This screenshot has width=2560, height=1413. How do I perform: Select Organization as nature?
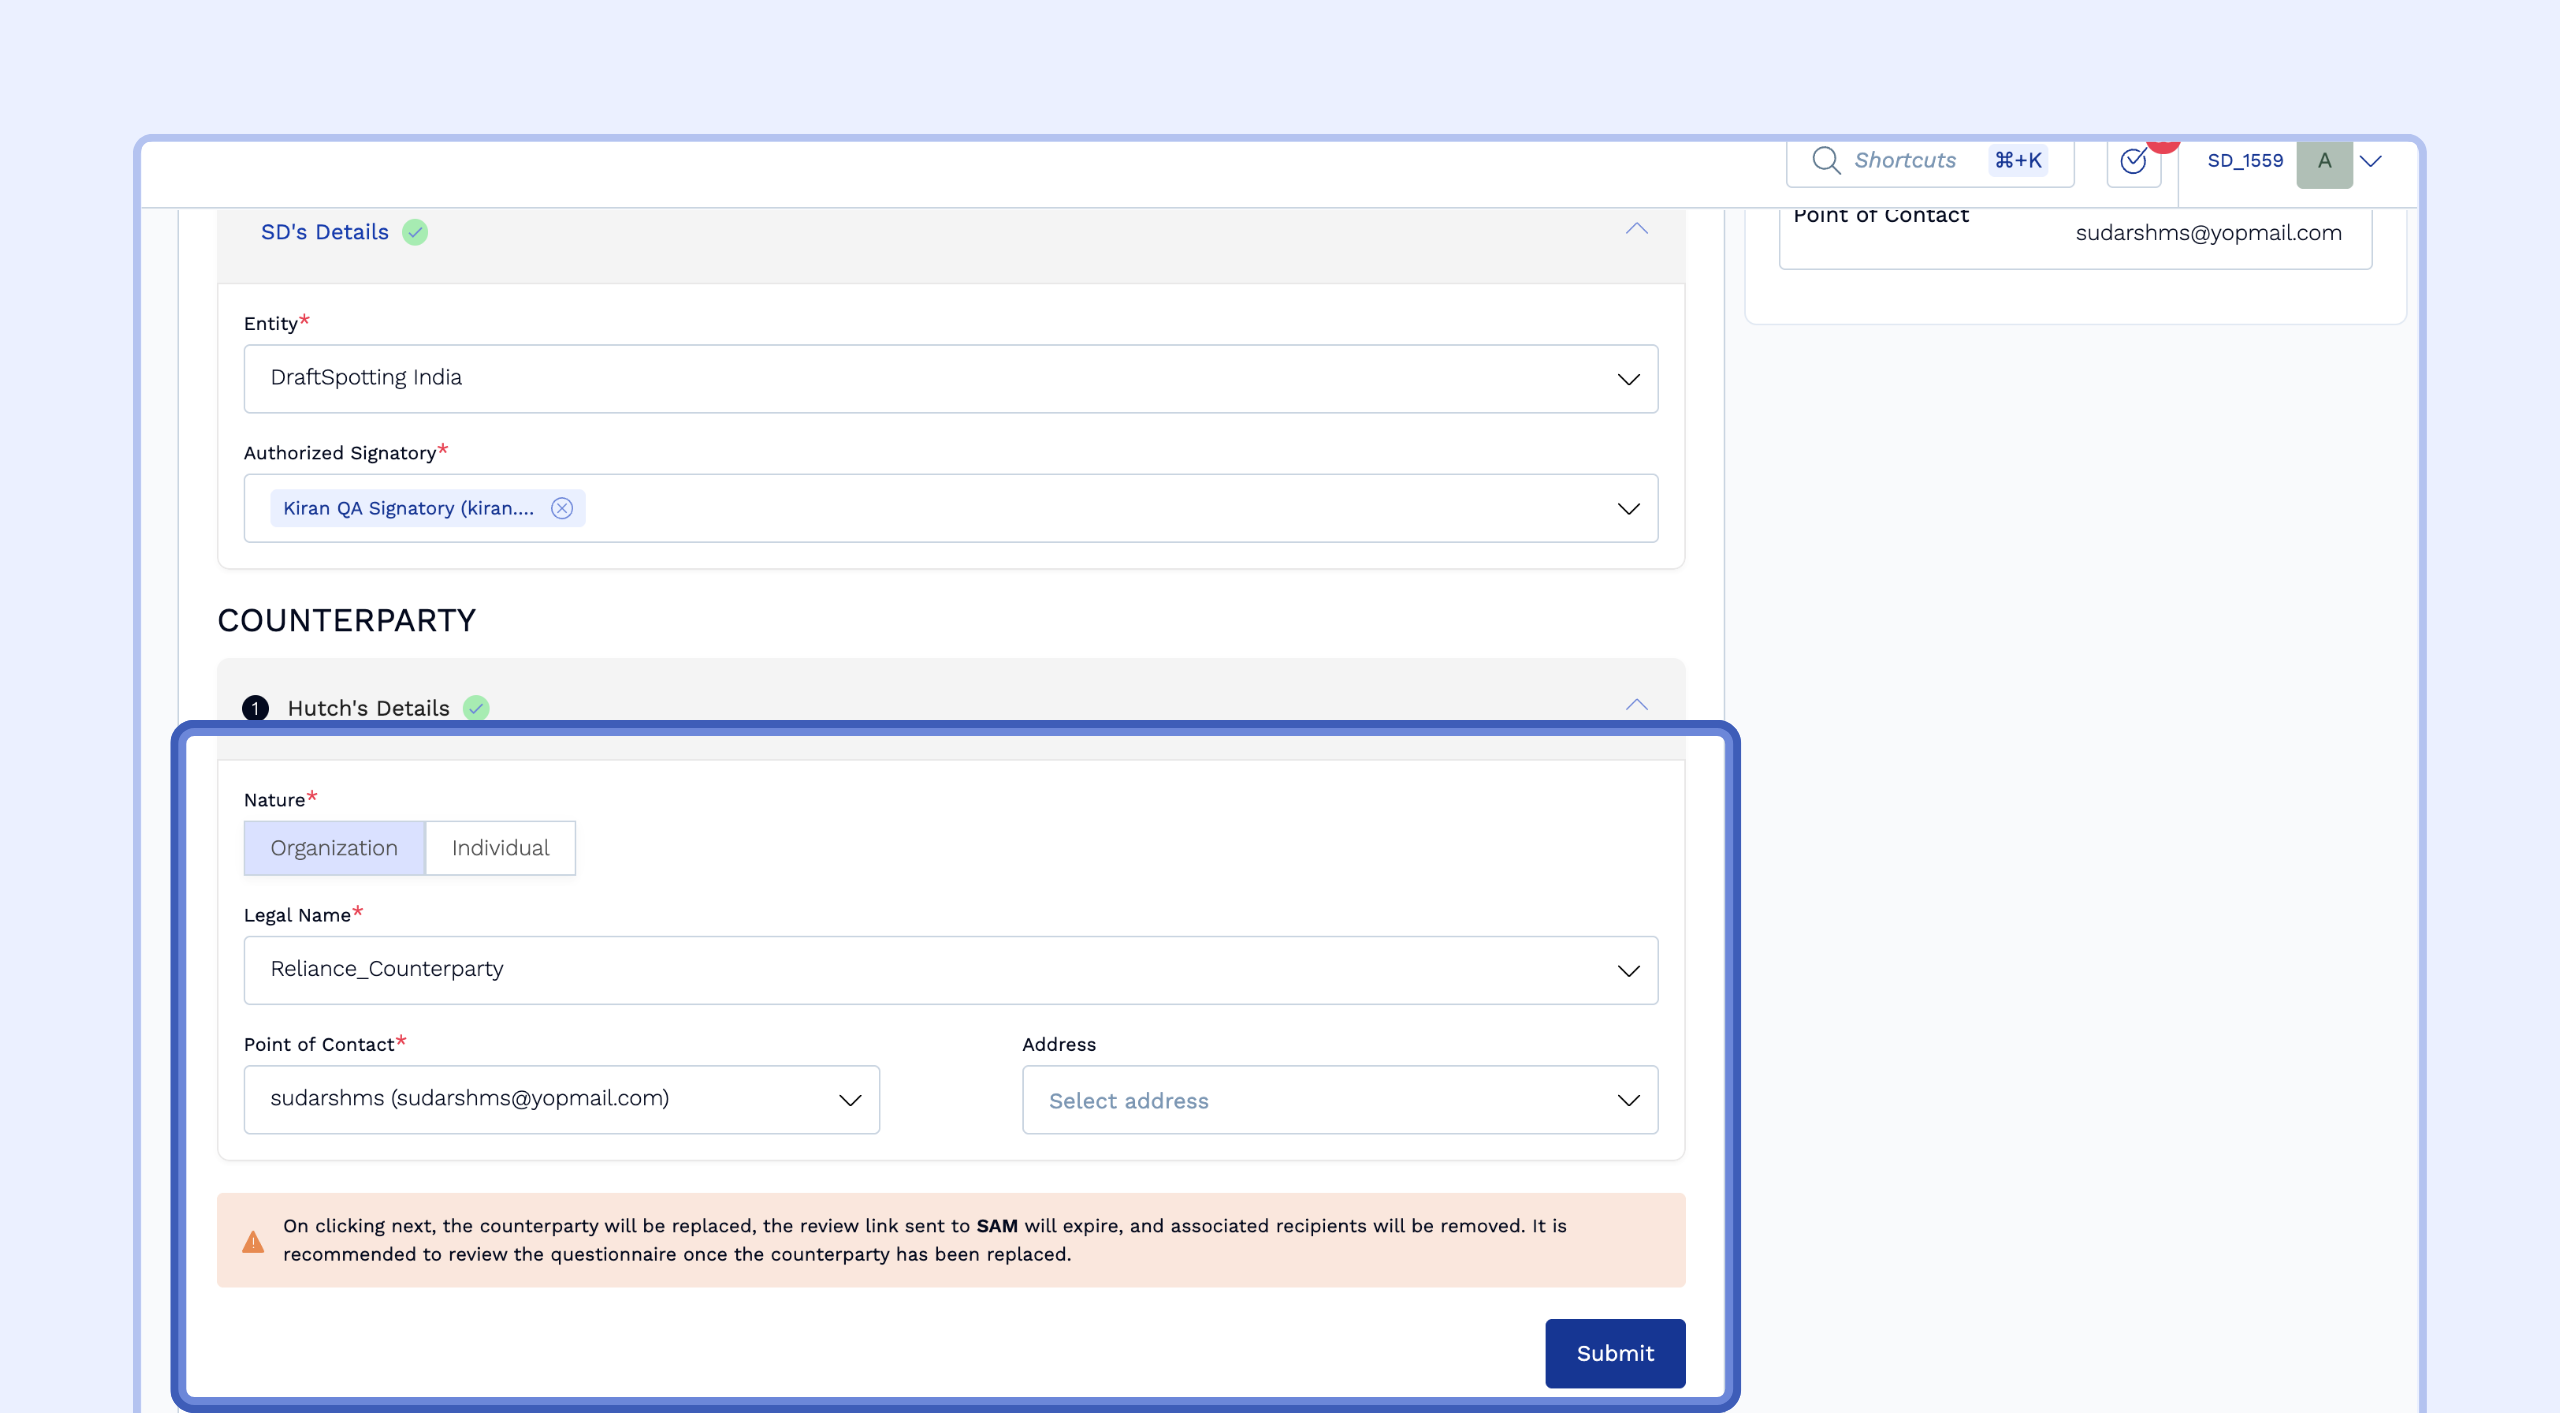tap(334, 848)
